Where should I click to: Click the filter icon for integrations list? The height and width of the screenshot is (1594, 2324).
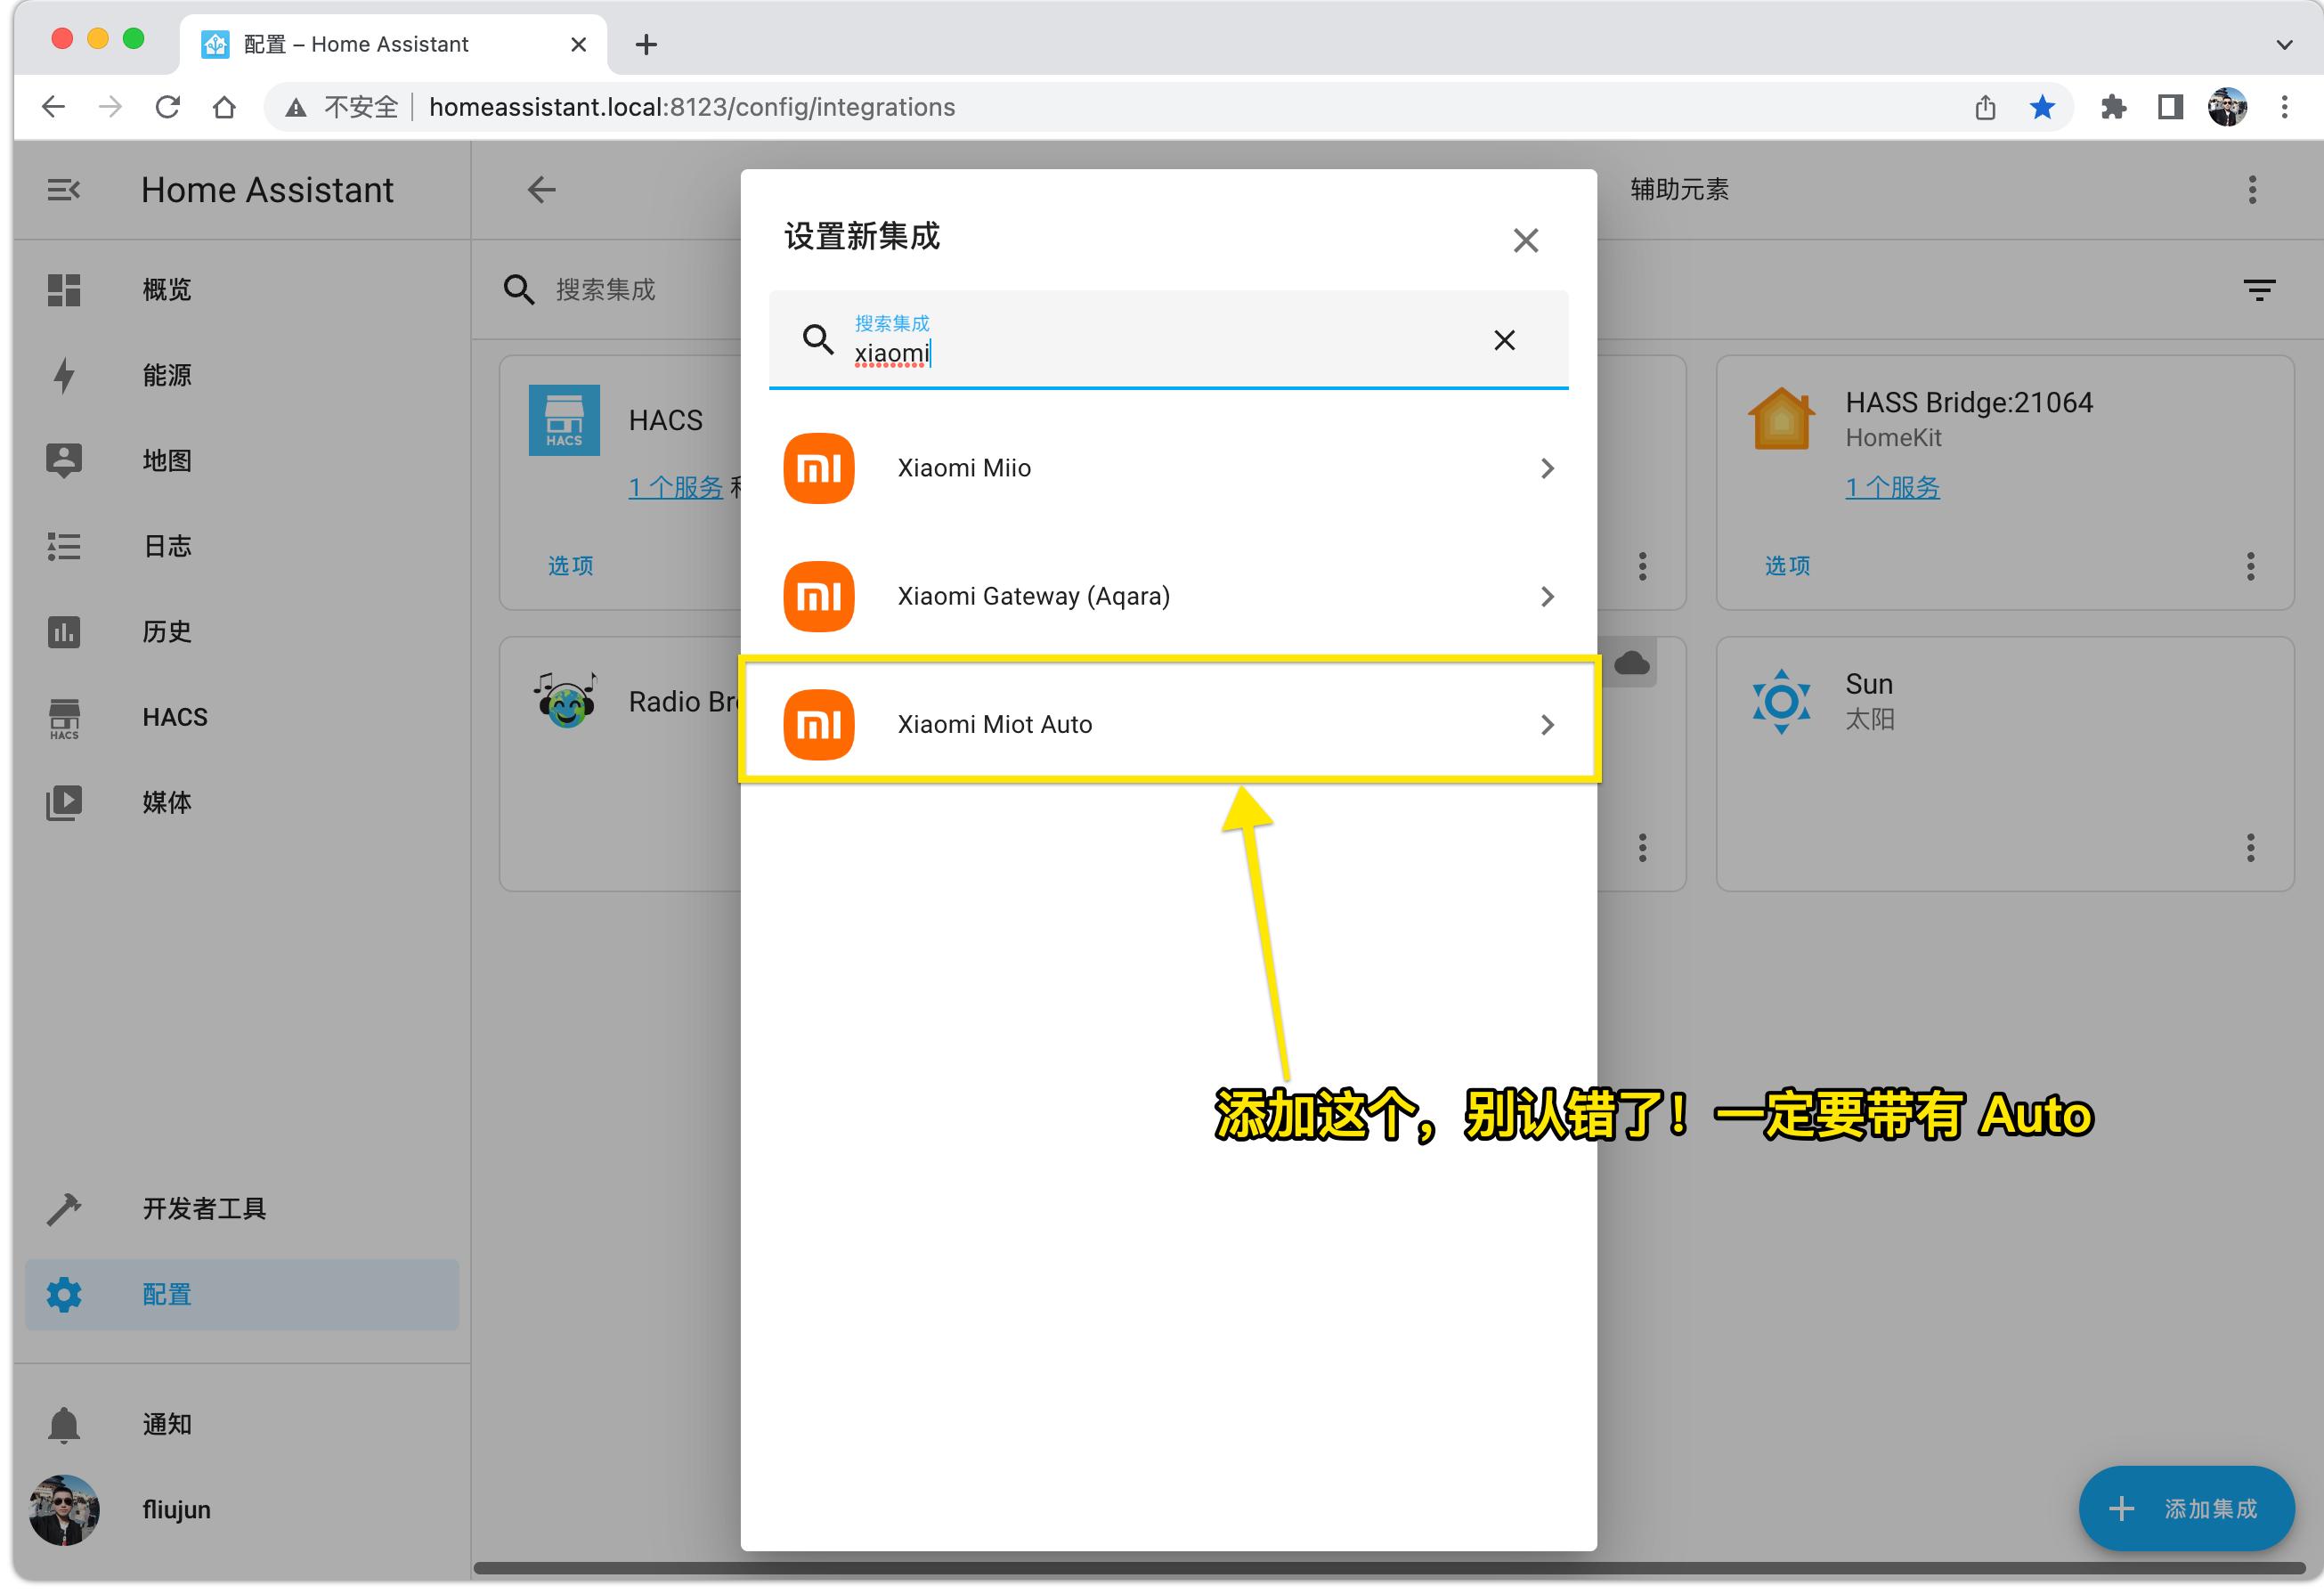(2259, 290)
